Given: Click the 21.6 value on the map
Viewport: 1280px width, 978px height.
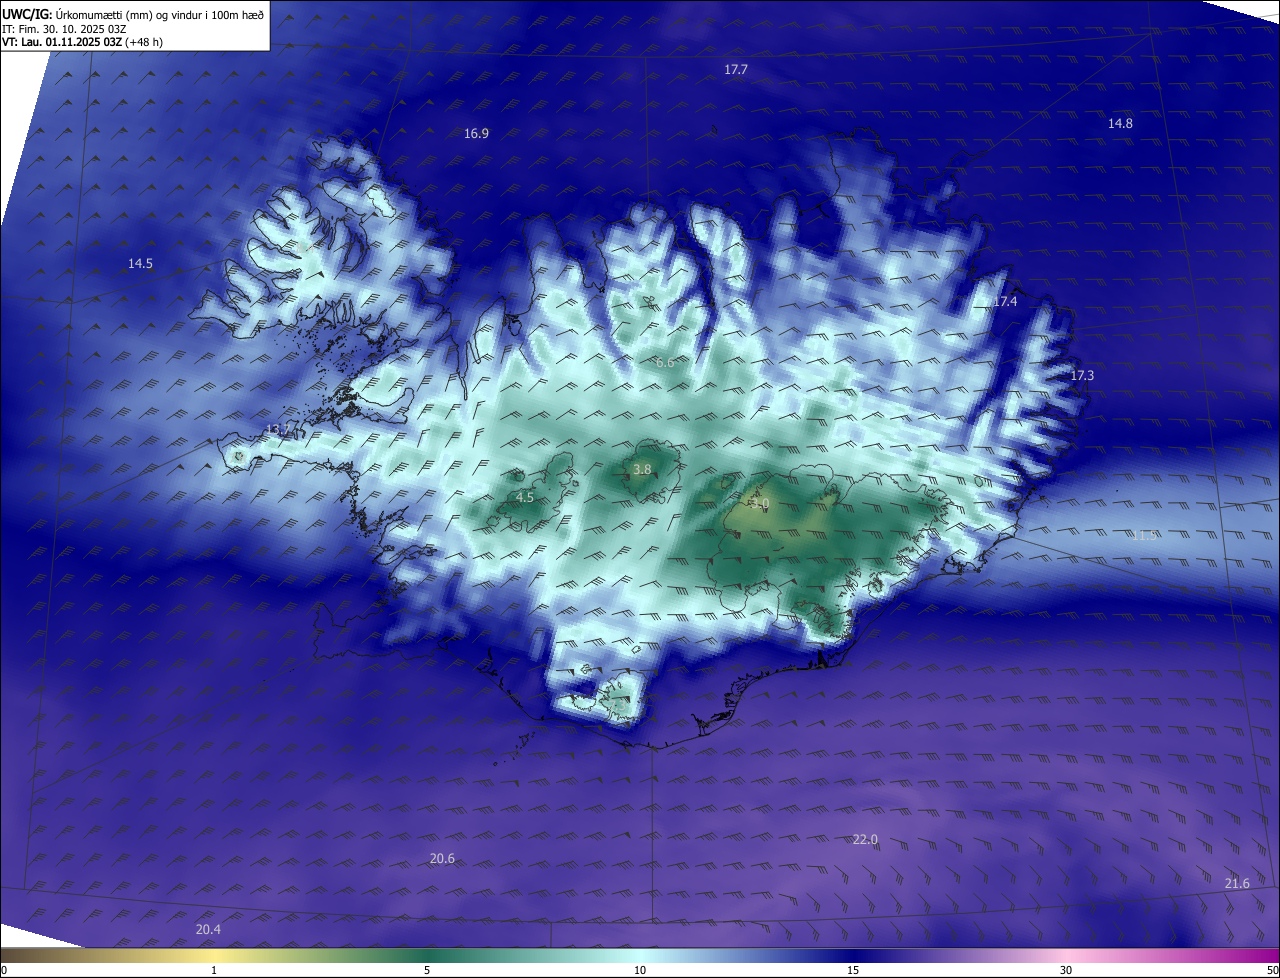Looking at the screenshot, I should [x=1237, y=883].
